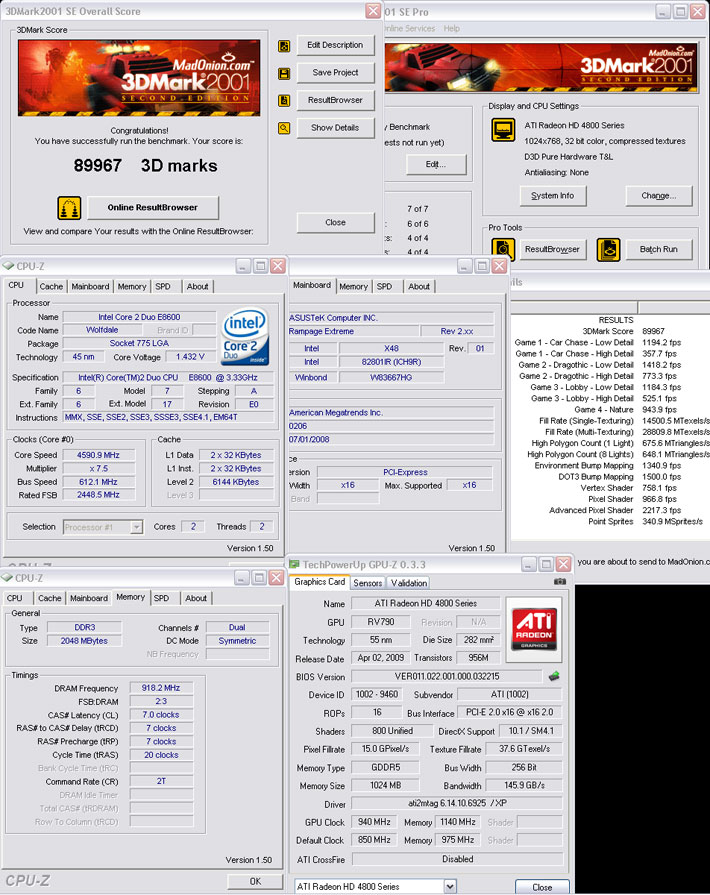This screenshot has width=710, height=895.
Task: Click the Core Speed value 4590.9 MHz
Action: 99,455
